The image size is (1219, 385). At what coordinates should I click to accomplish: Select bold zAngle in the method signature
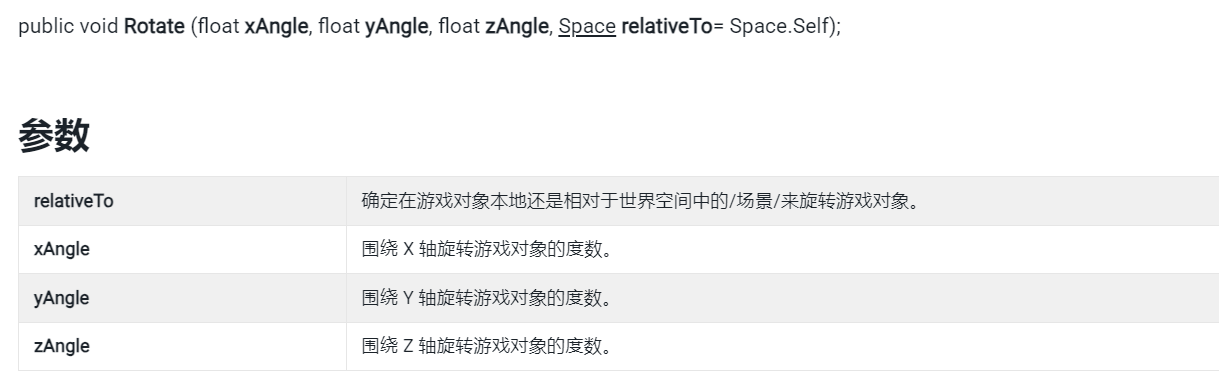click(x=517, y=26)
